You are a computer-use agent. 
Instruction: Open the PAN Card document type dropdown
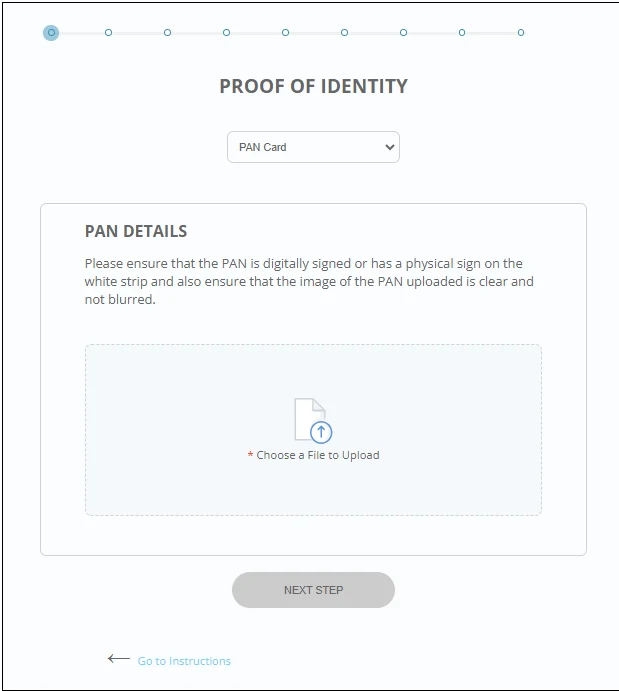pos(313,147)
